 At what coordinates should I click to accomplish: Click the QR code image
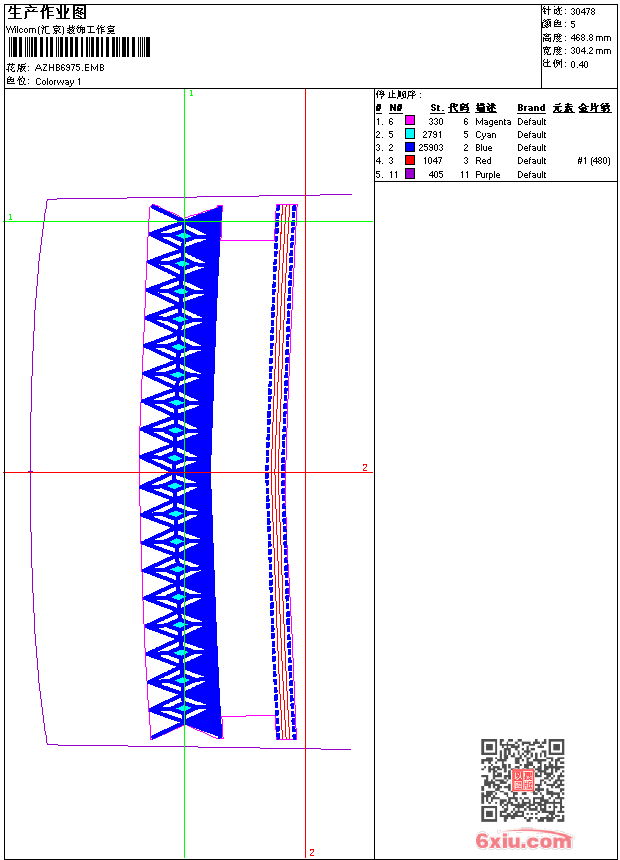click(522, 780)
